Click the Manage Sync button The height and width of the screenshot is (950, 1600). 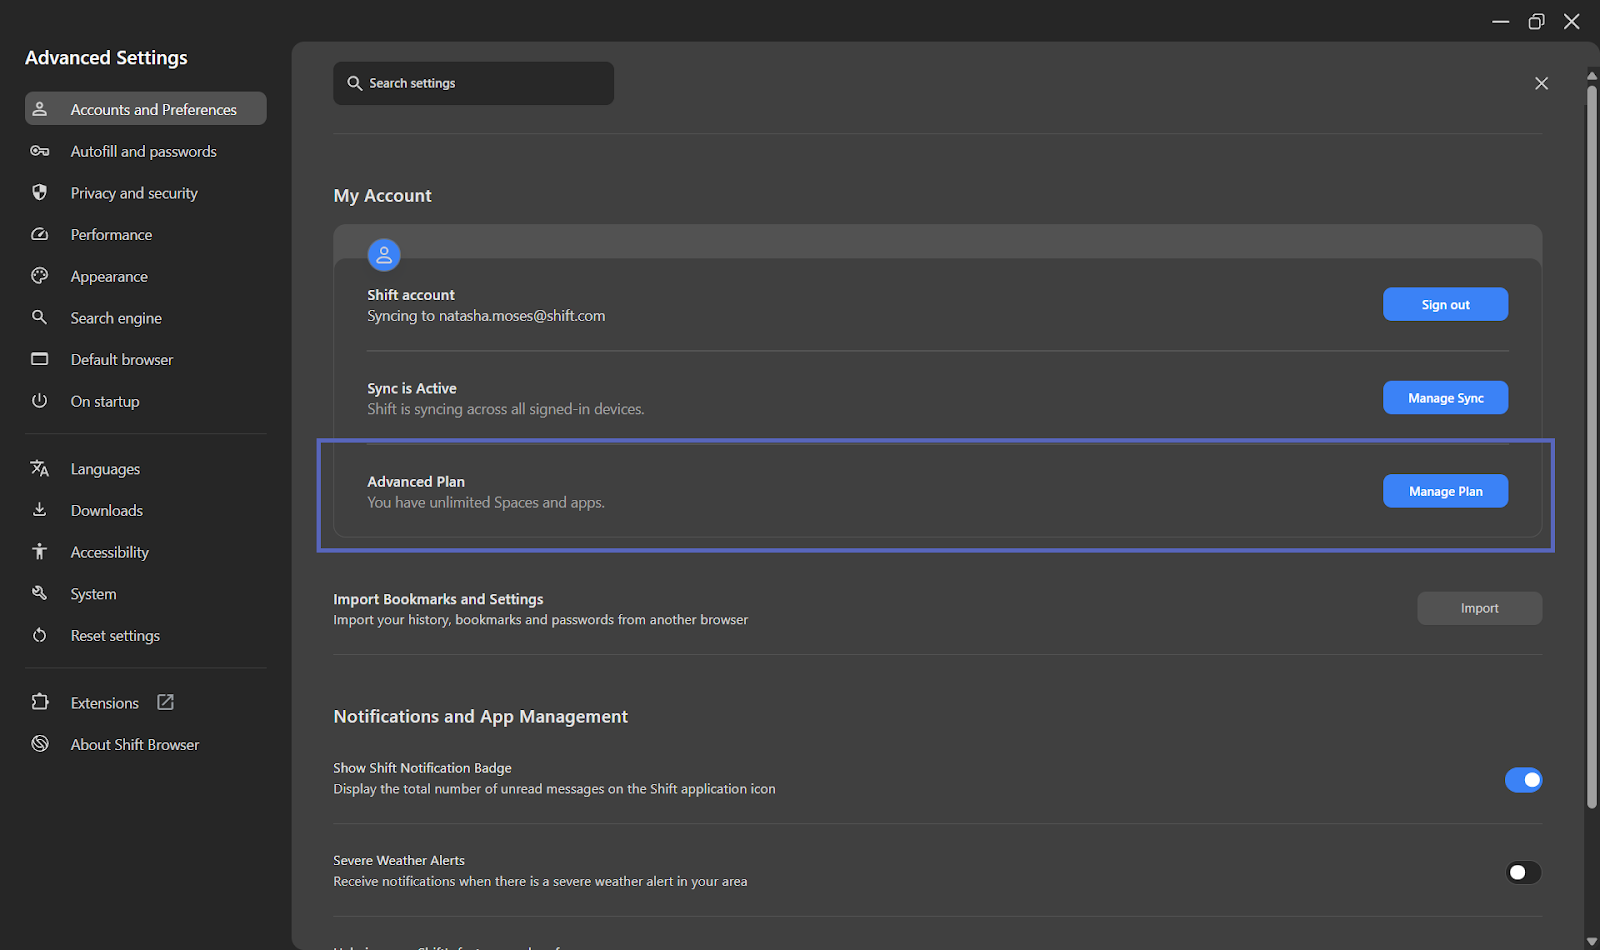[x=1445, y=397]
